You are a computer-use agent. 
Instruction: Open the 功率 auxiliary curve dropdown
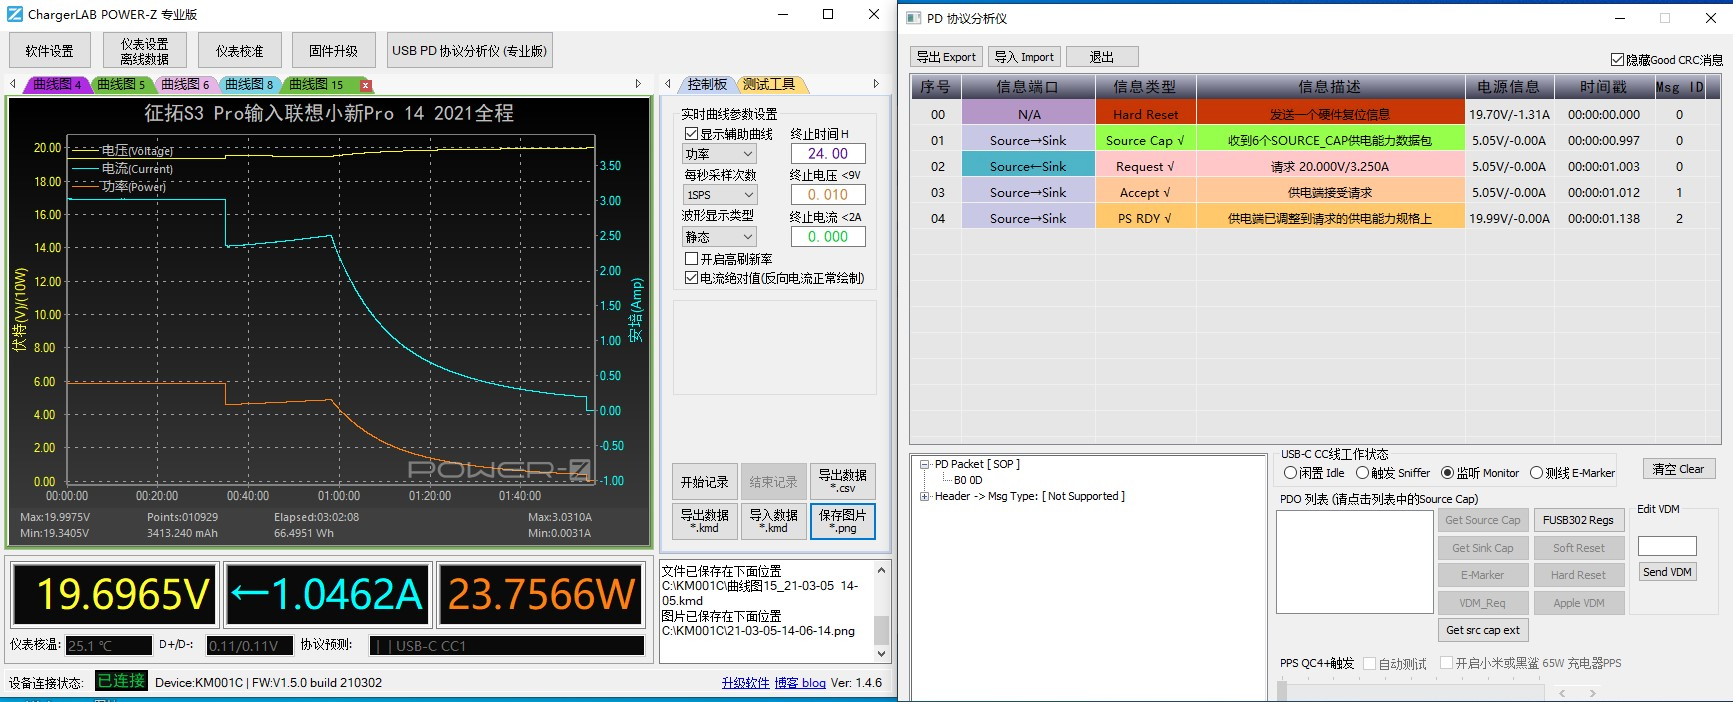[x=719, y=154]
